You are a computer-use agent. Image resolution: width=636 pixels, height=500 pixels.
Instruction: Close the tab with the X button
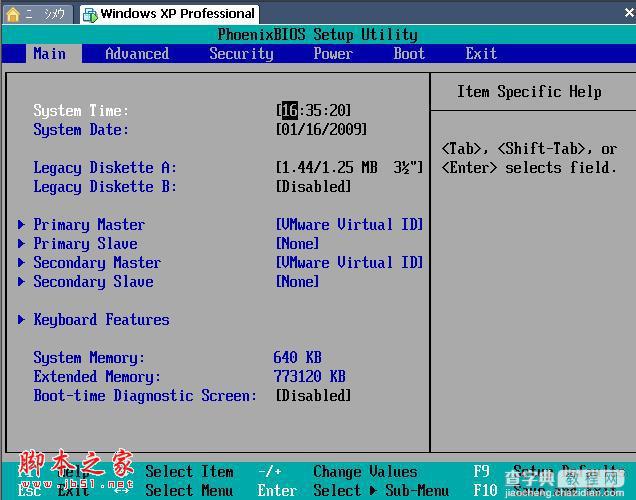pyautogui.click(x=630, y=13)
